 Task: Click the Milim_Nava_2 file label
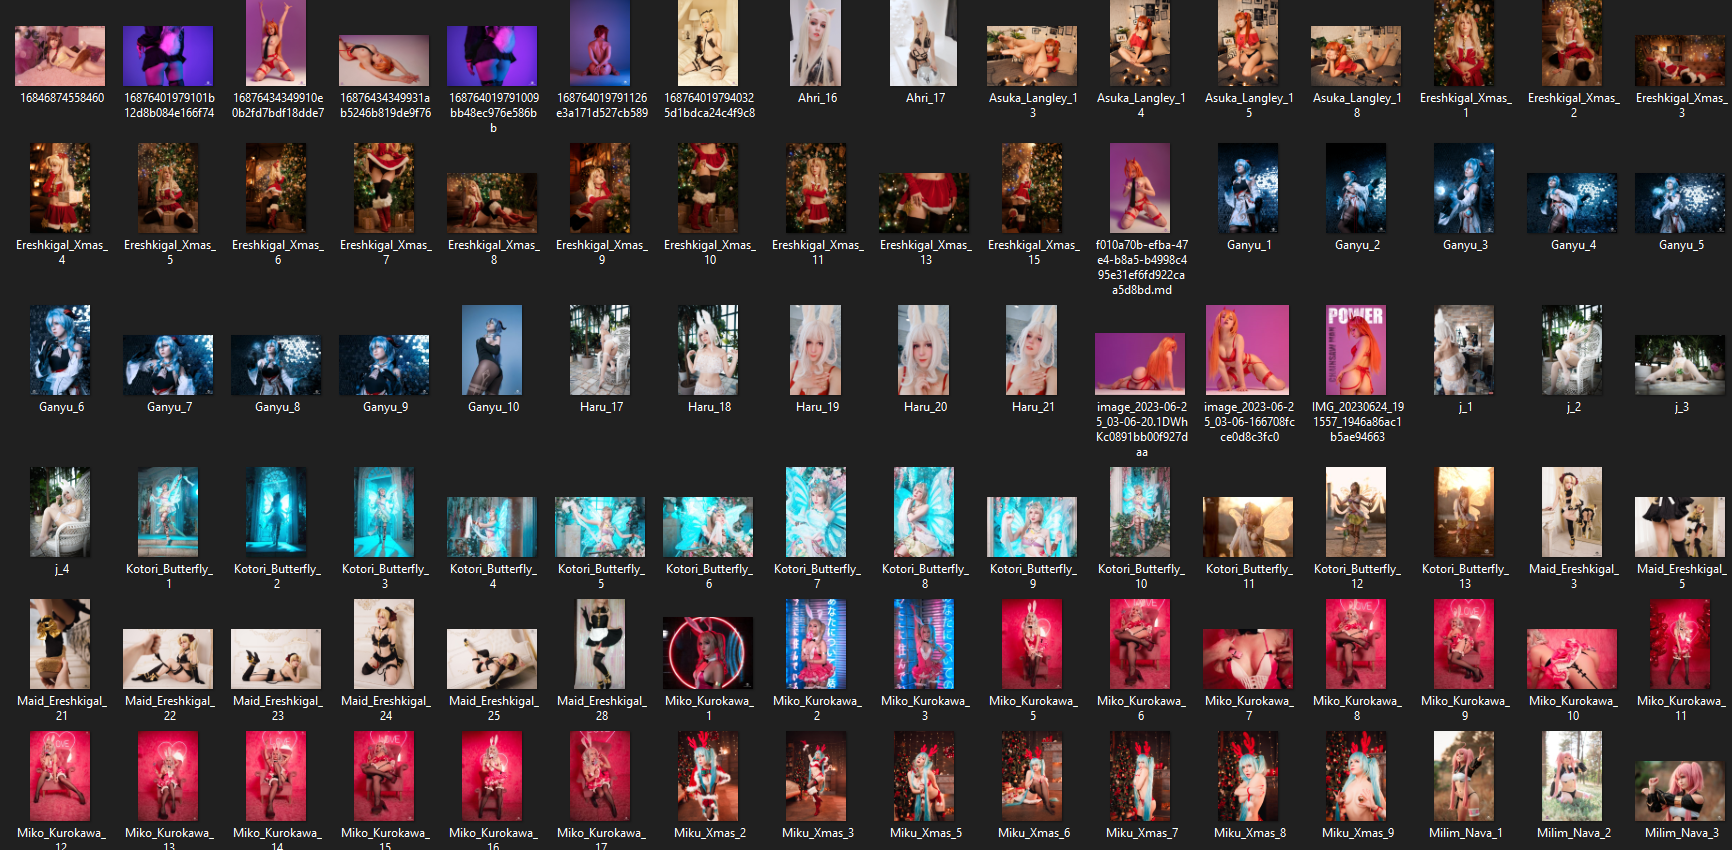click(x=1574, y=833)
